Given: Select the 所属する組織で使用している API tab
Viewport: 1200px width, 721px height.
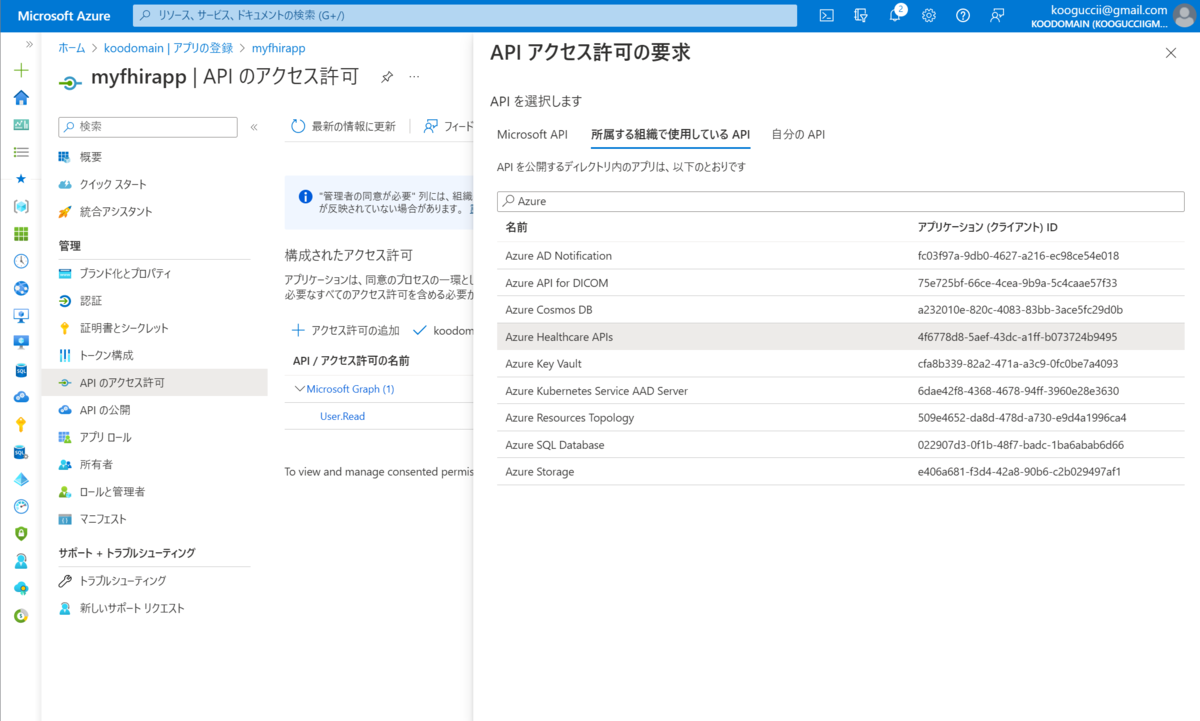Looking at the screenshot, I should [670, 134].
